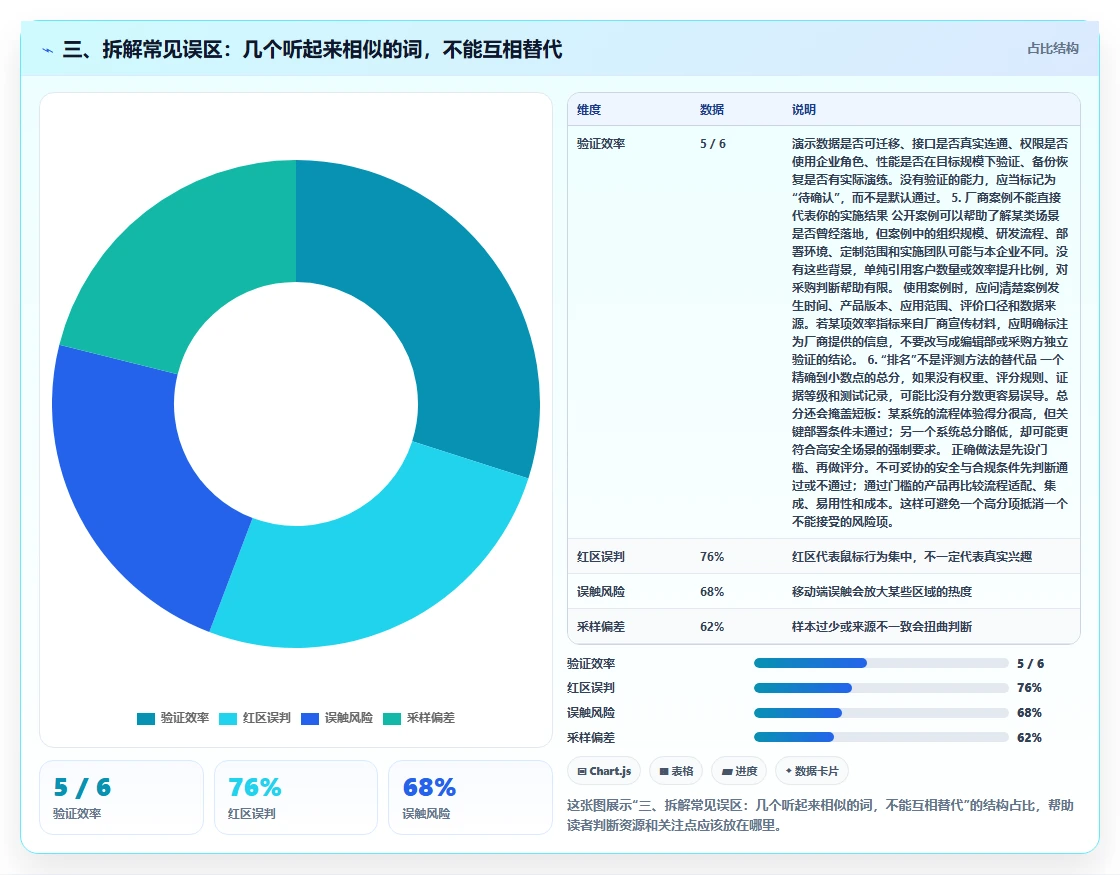1120x875 pixels.
Task: Click the 验证效率 progress bar
Action: click(x=881, y=664)
